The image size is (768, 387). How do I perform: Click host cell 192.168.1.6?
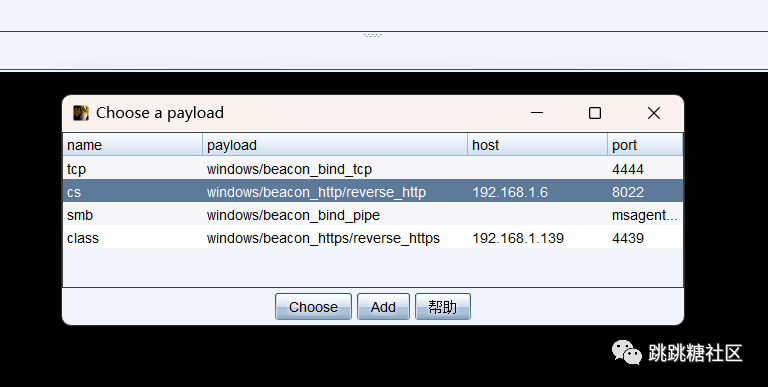tap(510, 192)
